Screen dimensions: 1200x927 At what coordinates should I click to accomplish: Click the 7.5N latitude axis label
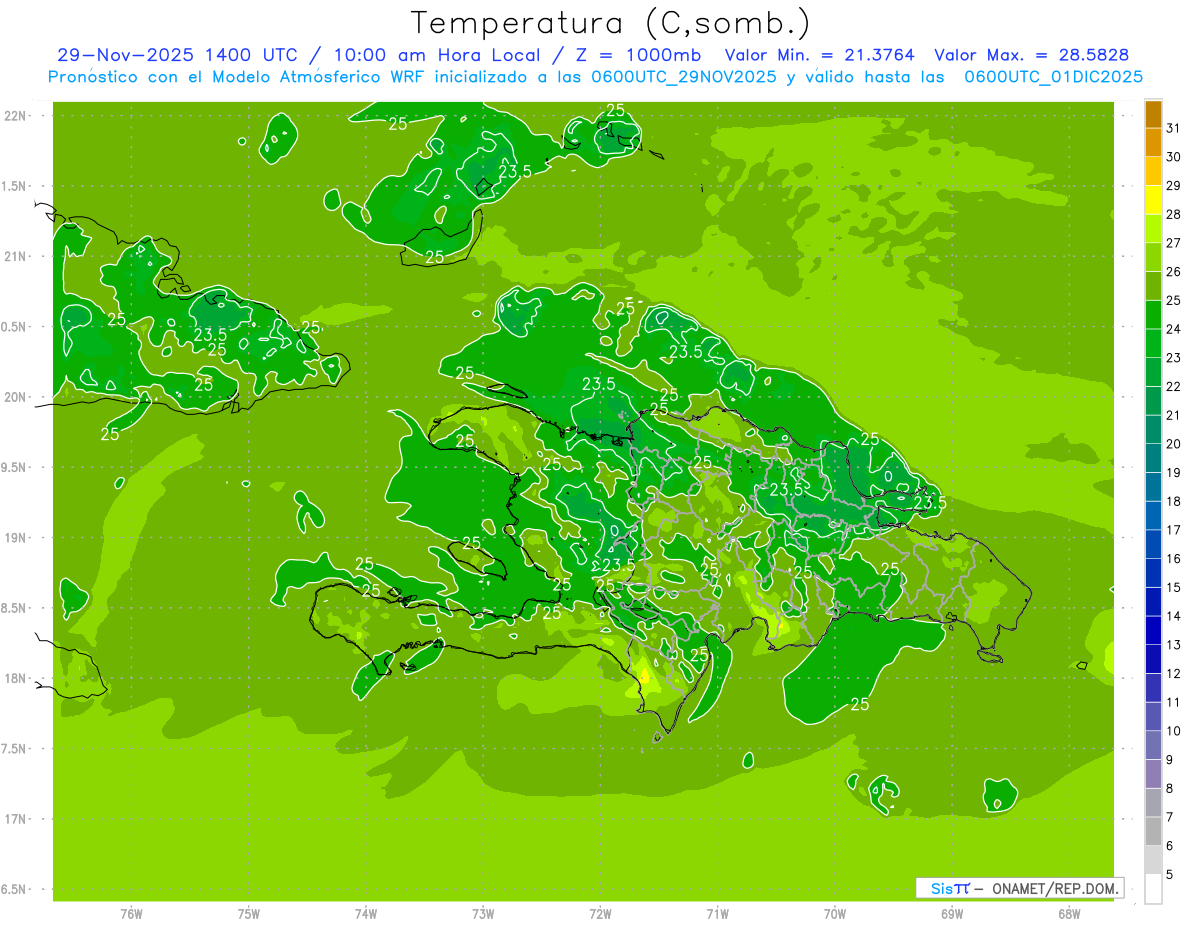(15, 749)
